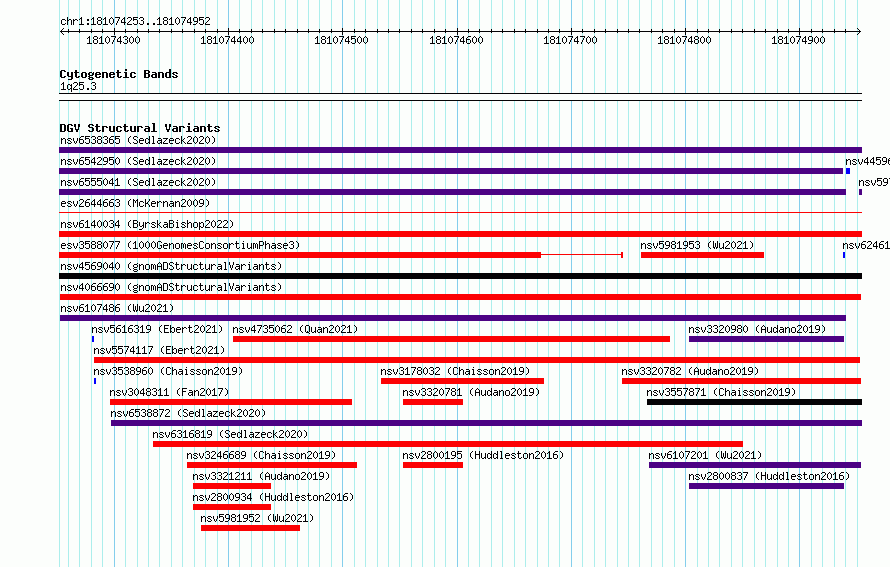Select esv3588077 (1000GenomesConsortiumPhase3) label
Viewport: 890px width, 567px height.
click(180, 245)
